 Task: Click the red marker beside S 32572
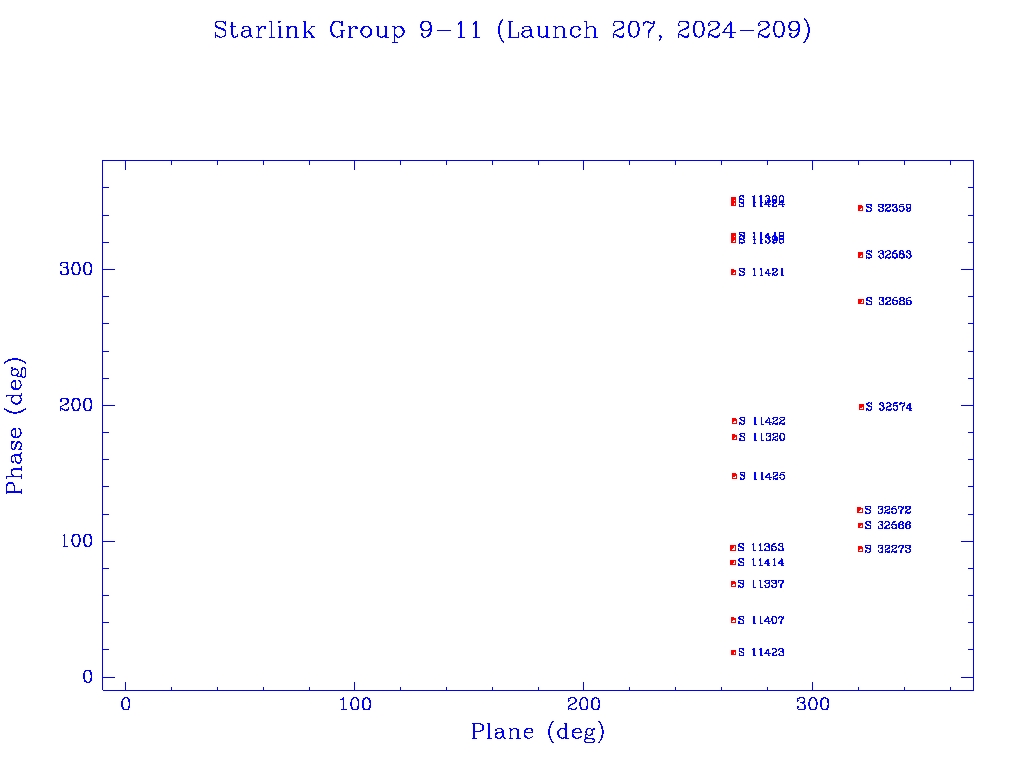[x=859, y=510]
